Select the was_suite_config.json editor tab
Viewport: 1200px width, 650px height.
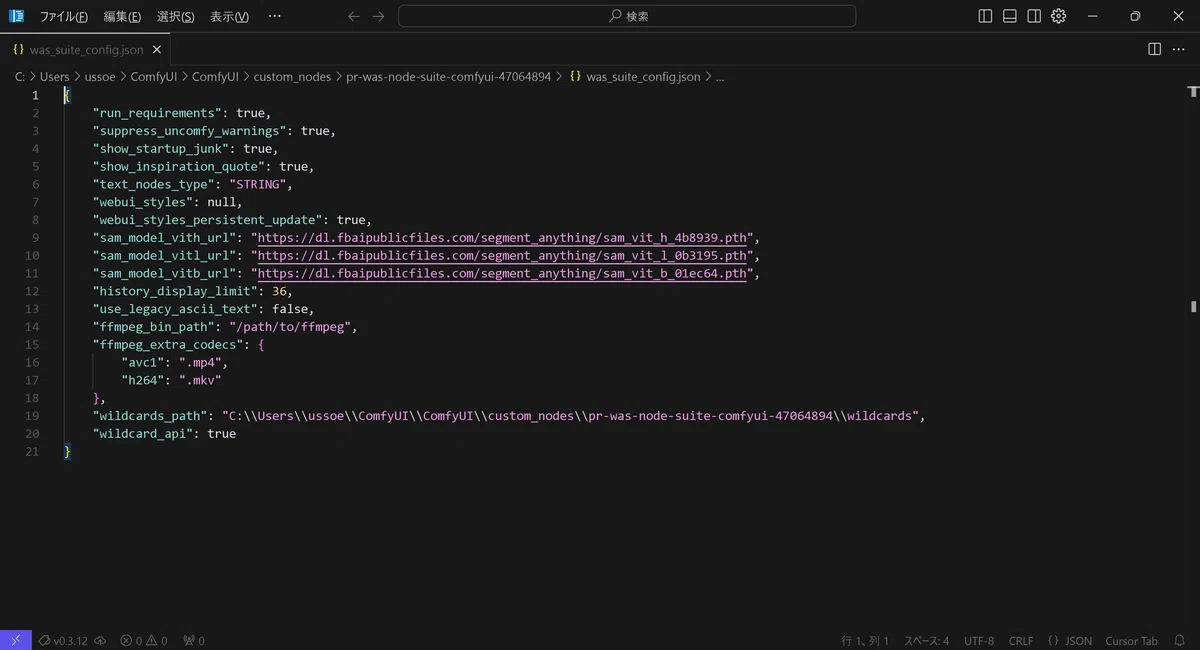pos(86,49)
